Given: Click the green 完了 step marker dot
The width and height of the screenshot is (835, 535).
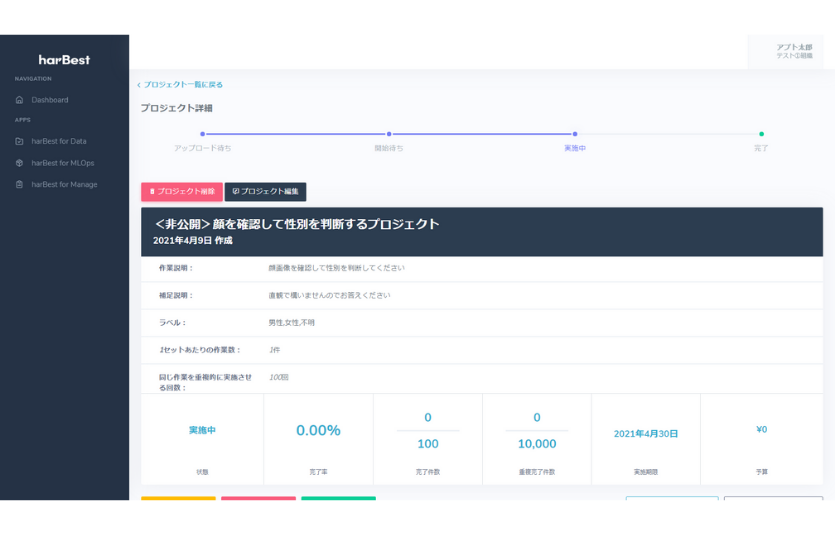Looking at the screenshot, I should pyautogui.click(x=761, y=133).
